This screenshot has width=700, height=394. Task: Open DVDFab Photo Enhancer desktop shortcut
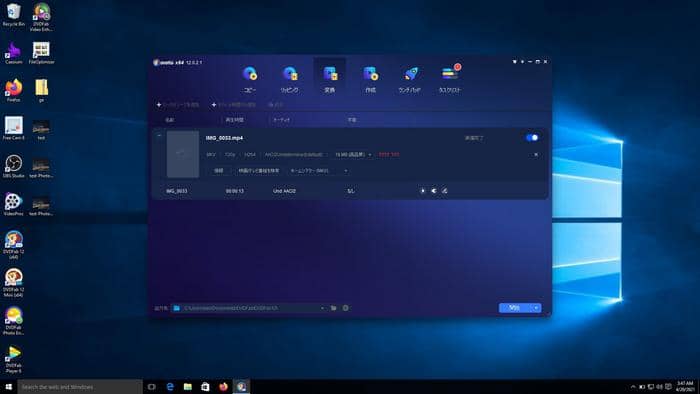(x=13, y=320)
